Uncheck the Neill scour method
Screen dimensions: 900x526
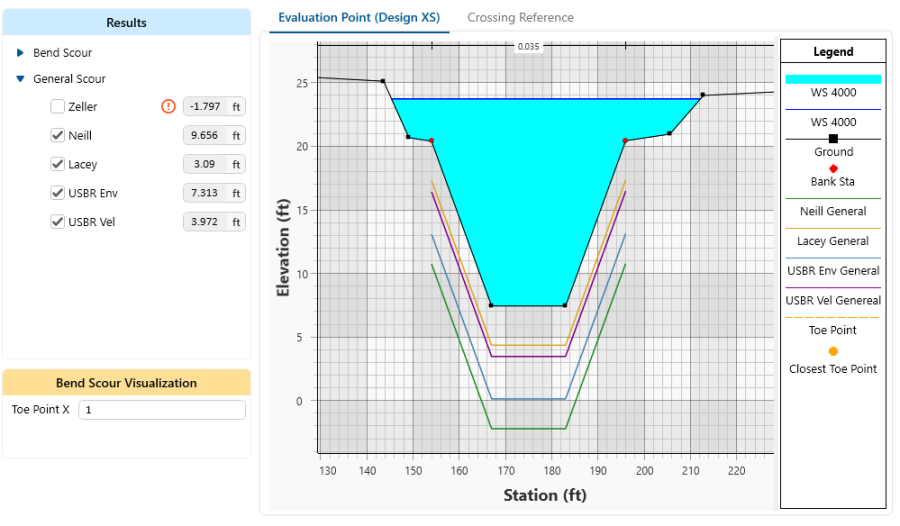[x=58, y=136]
